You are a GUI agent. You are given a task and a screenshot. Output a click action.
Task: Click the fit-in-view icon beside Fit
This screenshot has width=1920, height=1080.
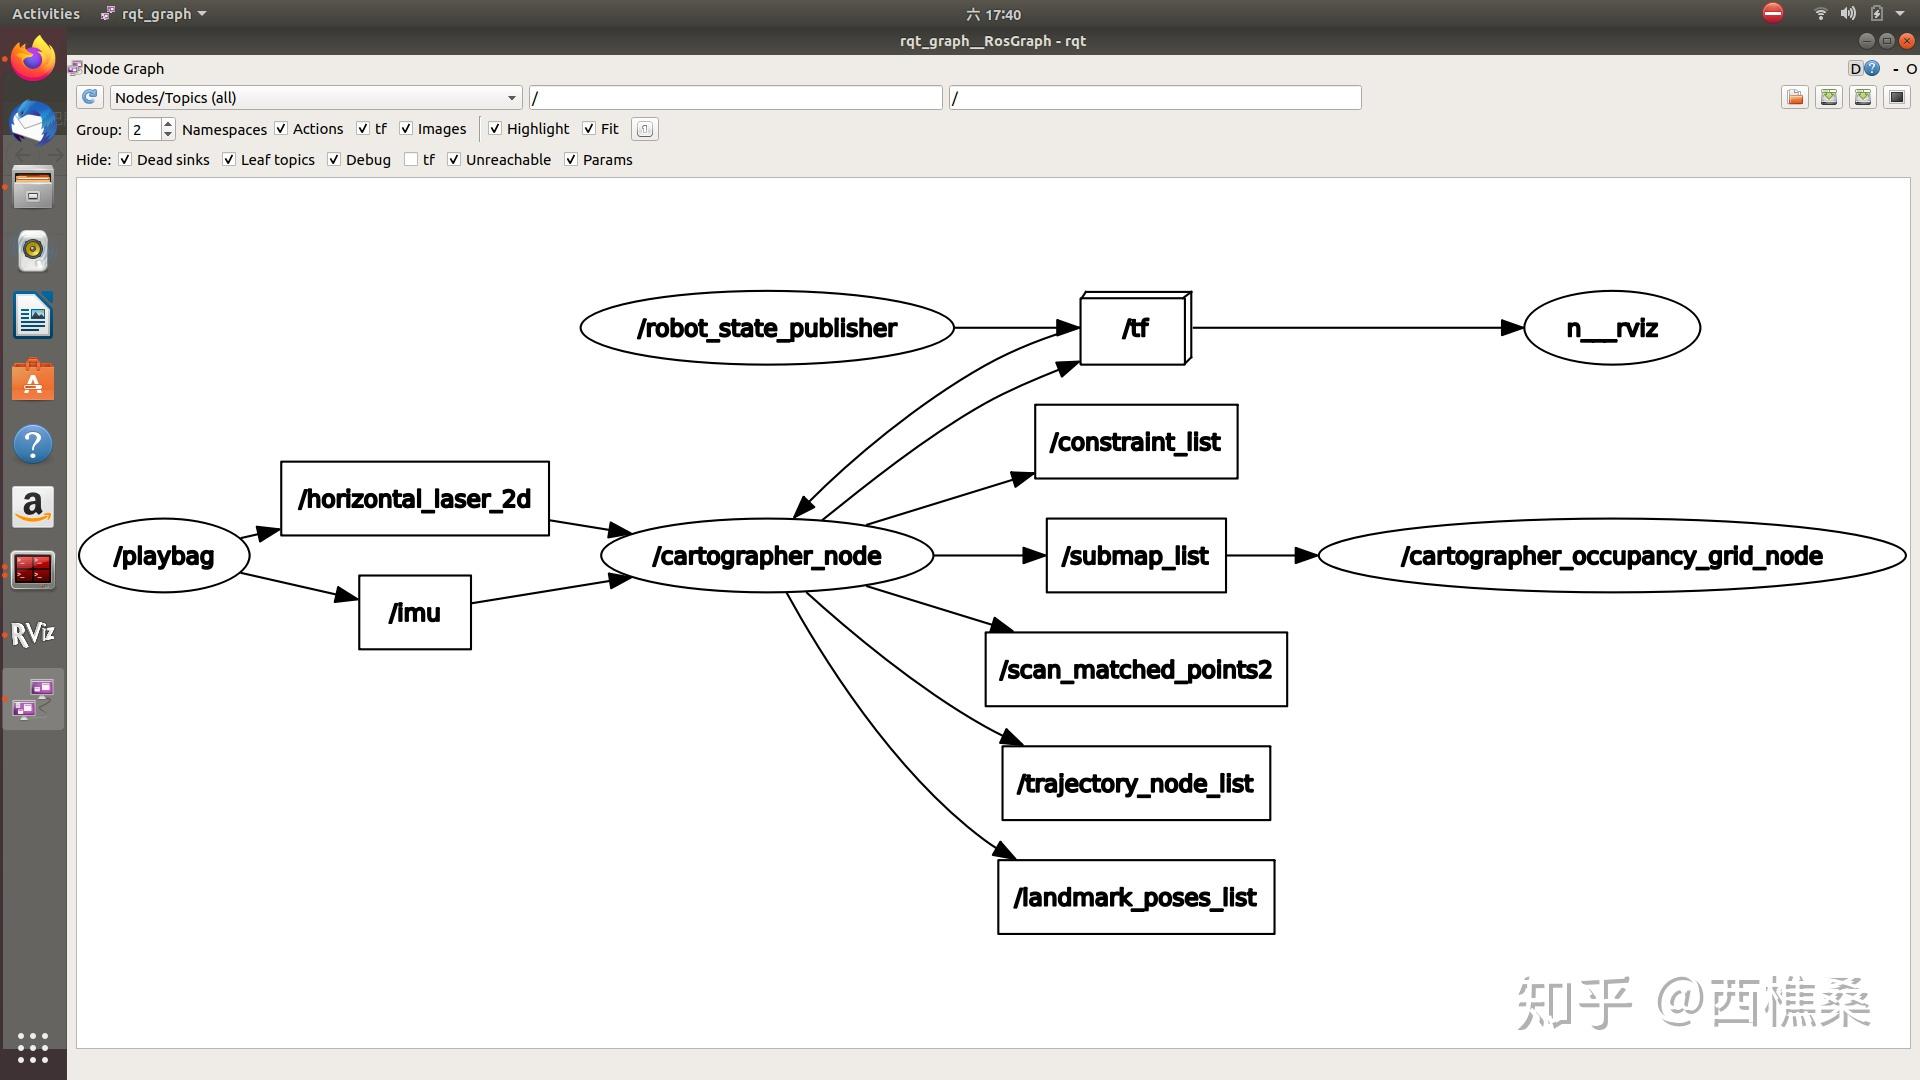(x=645, y=129)
